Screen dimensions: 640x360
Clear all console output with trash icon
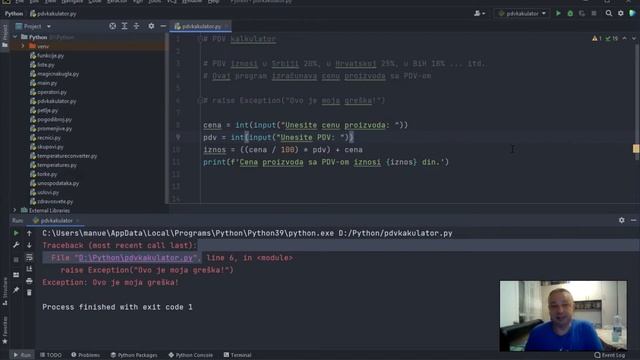point(29,293)
